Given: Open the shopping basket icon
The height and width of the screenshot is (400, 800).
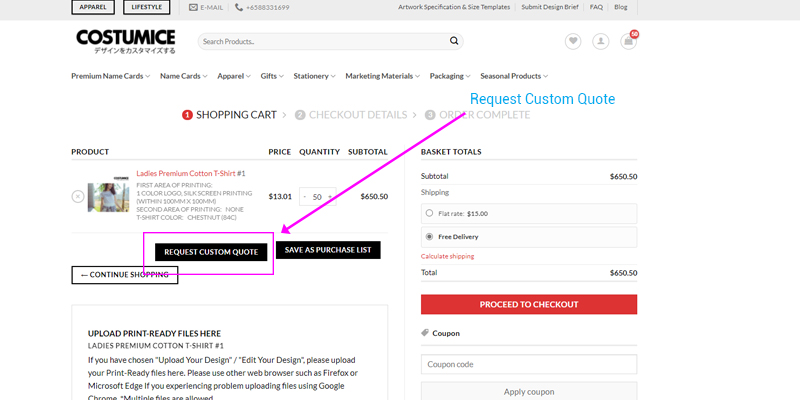Looking at the screenshot, I should 629,41.
